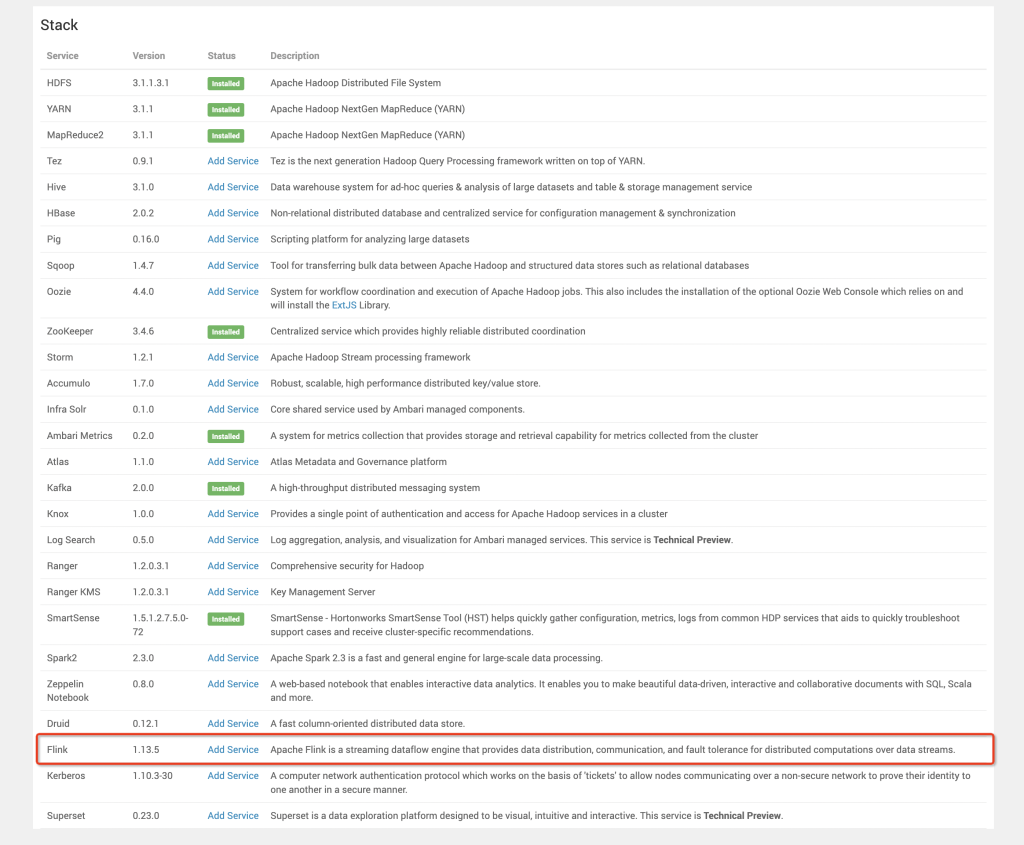This screenshot has width=1024, height=845.
Task: Click Add Service link for Flink
Action: pyautogui.click(x=233, y=750)
